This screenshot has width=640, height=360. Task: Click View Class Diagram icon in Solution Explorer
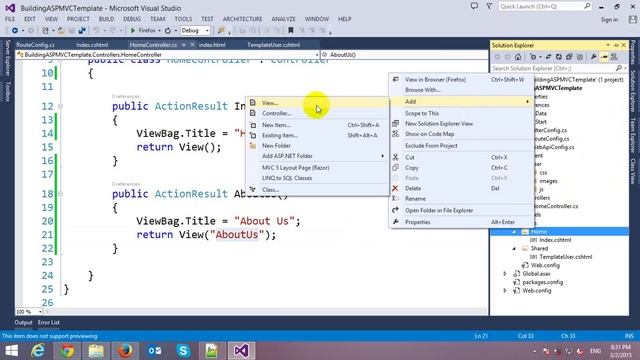pyautogui.click(x=614, y=57)
